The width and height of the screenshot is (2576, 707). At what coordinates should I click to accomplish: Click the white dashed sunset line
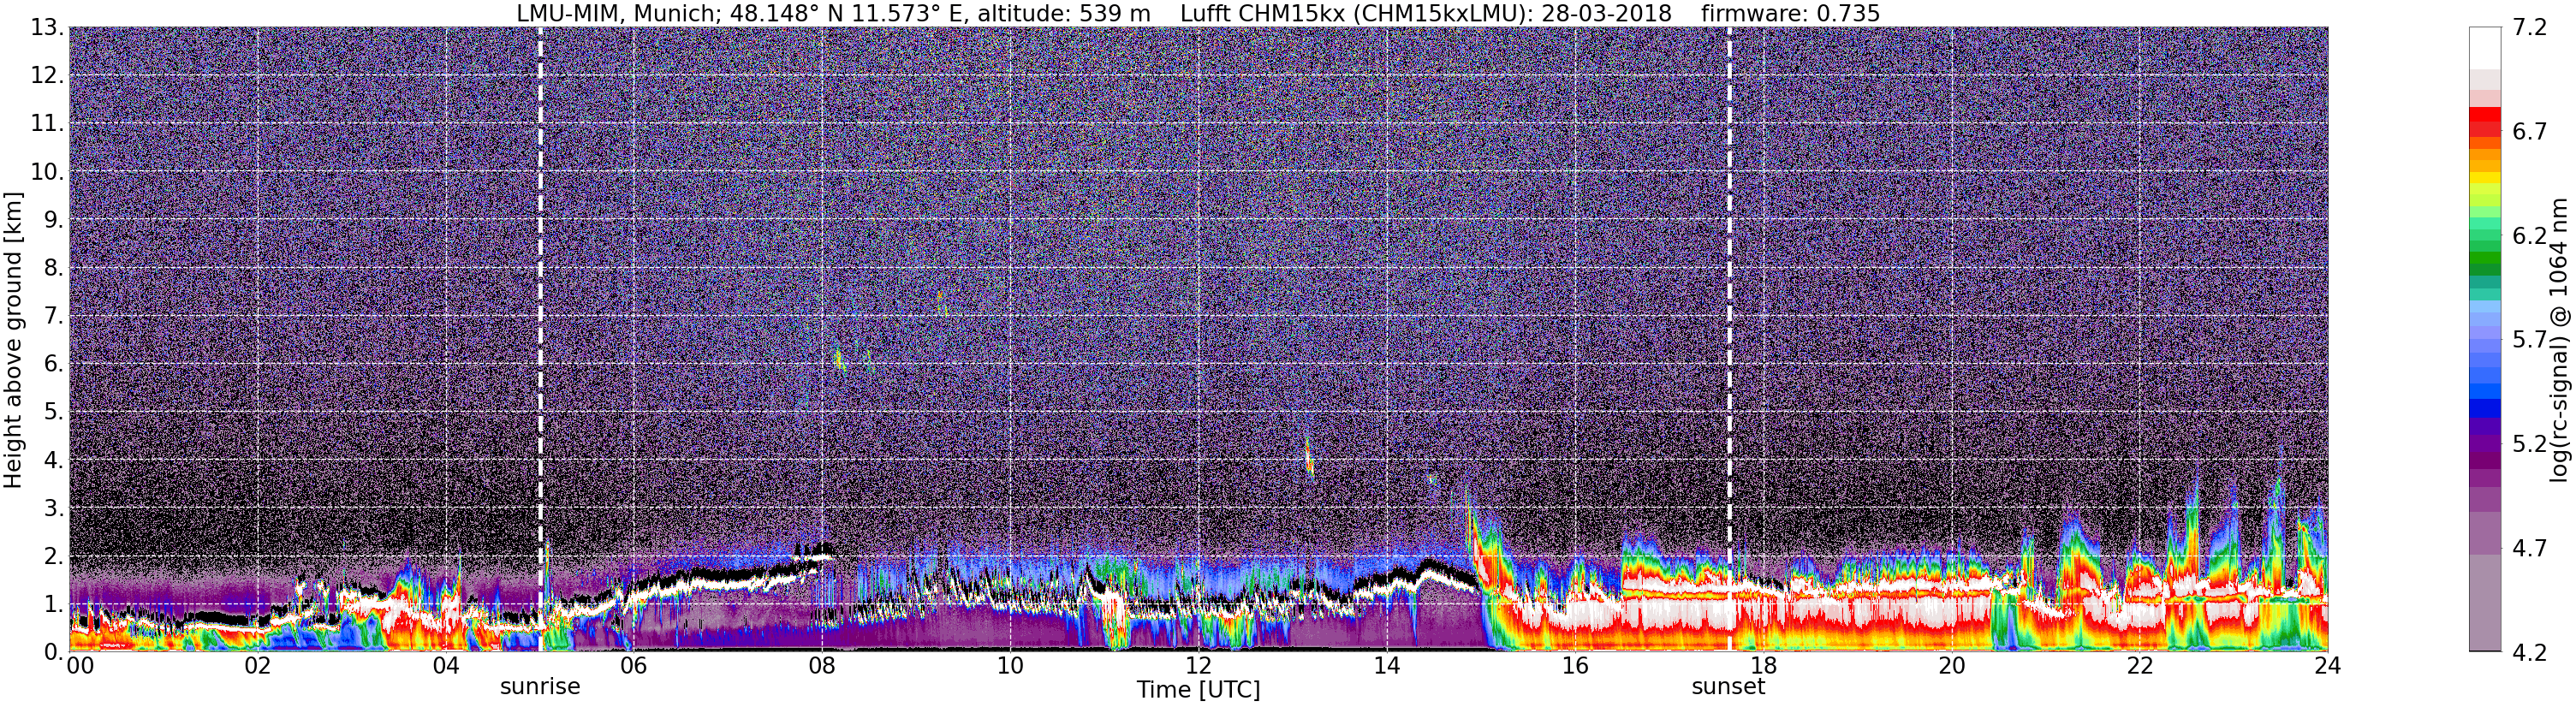click(1729, 339)
